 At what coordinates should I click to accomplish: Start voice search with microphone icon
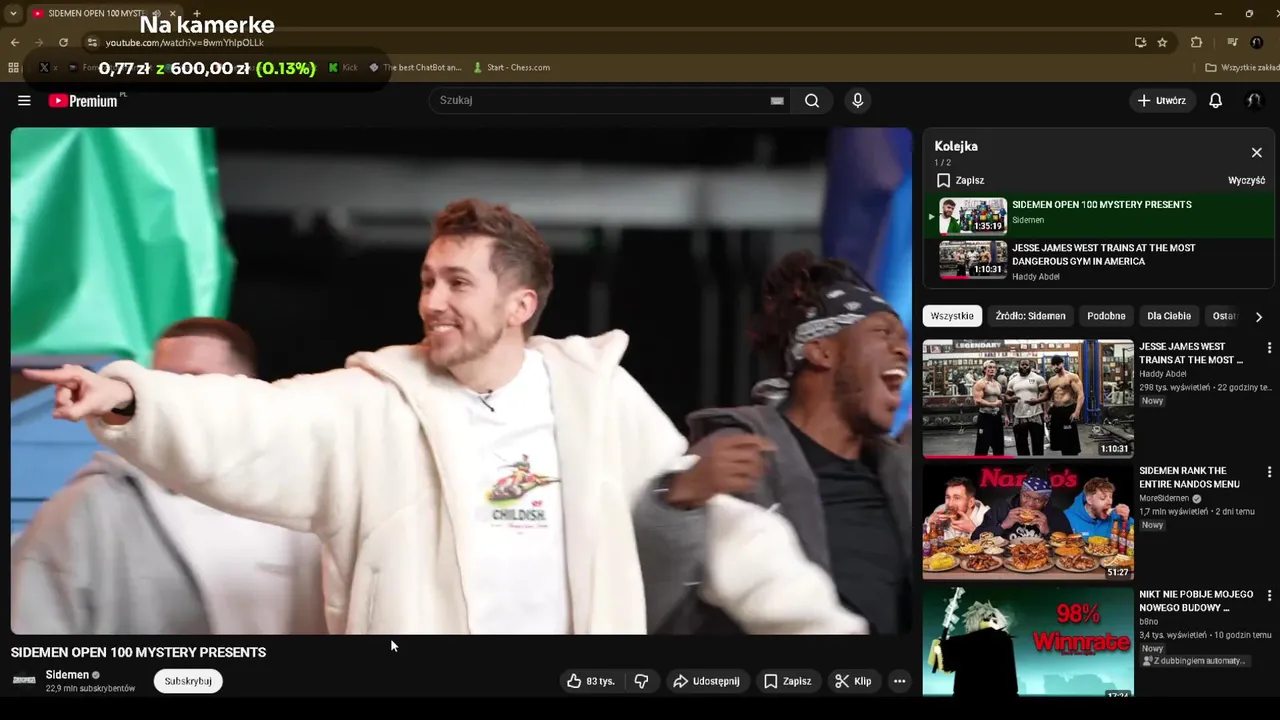coord(857,100)
